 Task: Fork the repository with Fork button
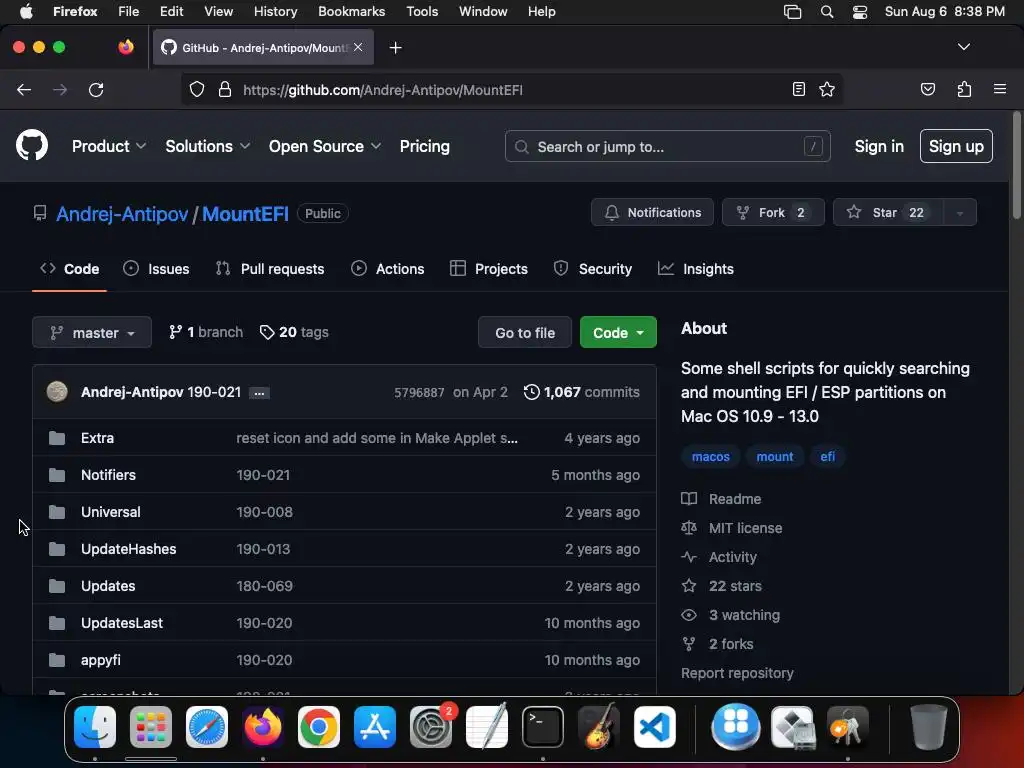tap(773, 213)
